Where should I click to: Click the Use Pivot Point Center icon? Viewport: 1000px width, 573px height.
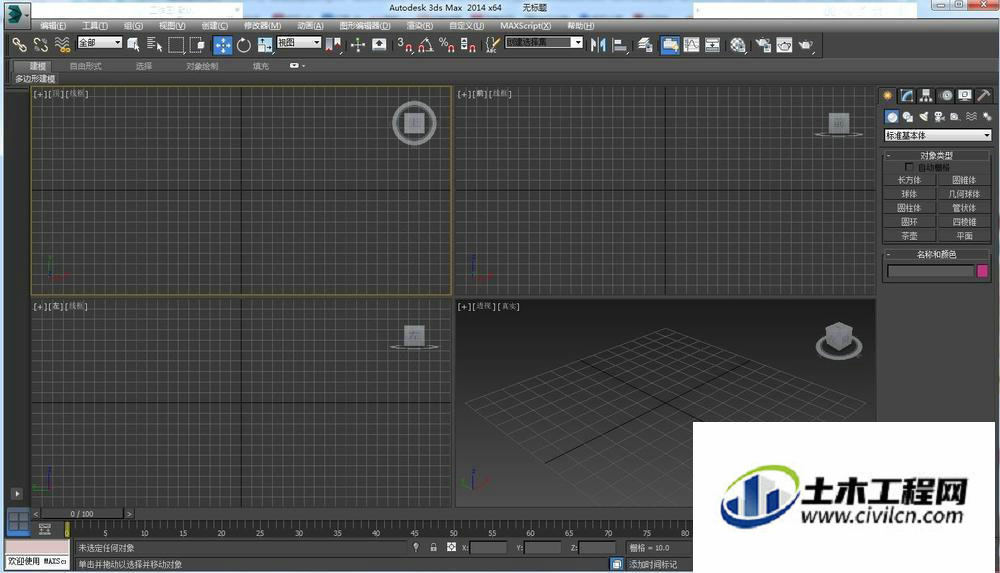(333, 45)
